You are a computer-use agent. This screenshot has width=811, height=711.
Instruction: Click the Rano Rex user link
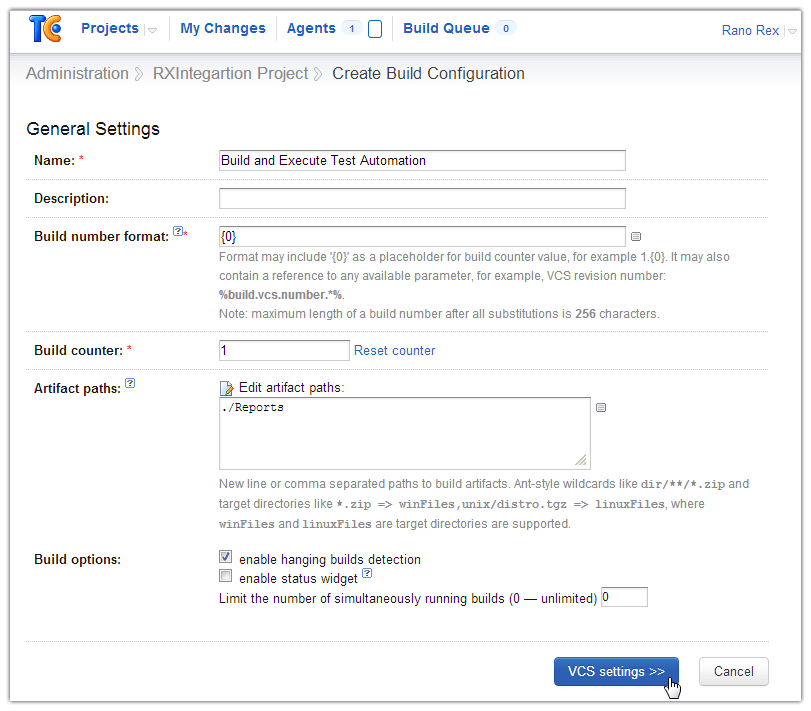click(750, 31)
